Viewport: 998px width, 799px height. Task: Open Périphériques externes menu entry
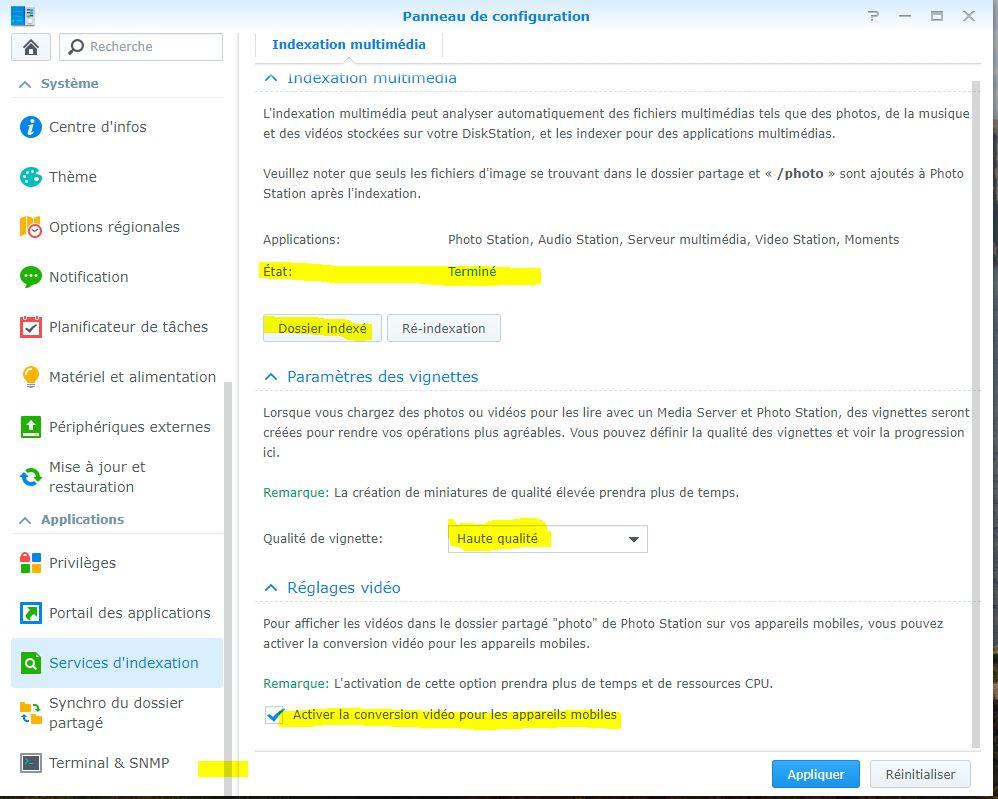pos(117,427)
